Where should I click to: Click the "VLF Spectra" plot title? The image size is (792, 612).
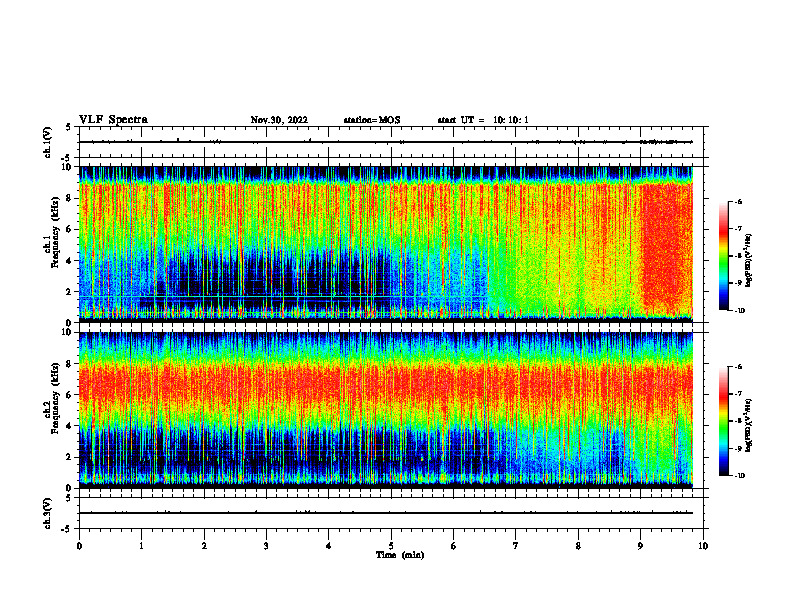point(113,120)
